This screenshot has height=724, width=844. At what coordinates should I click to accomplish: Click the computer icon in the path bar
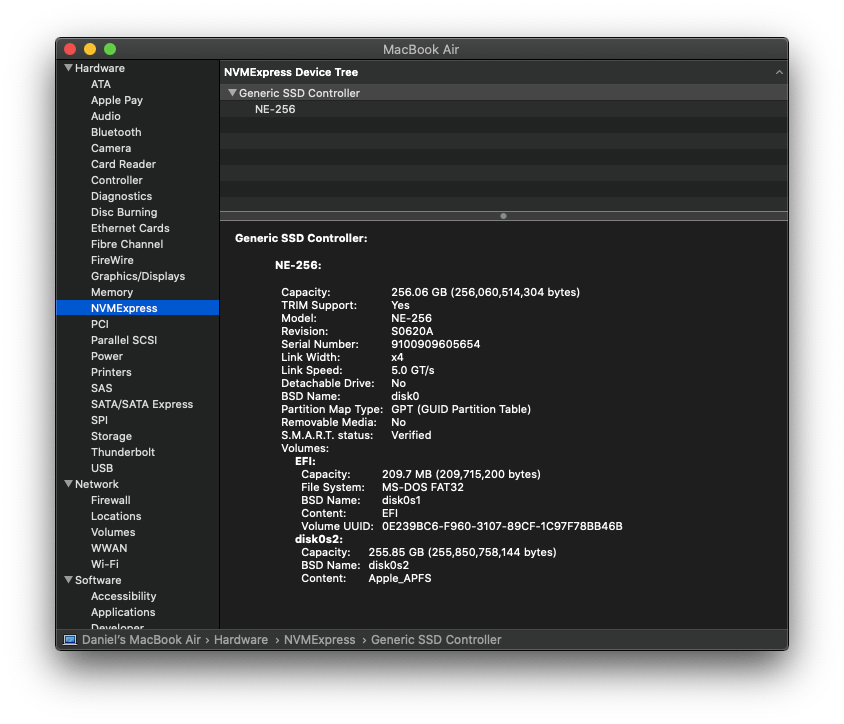tap(70, 639)
